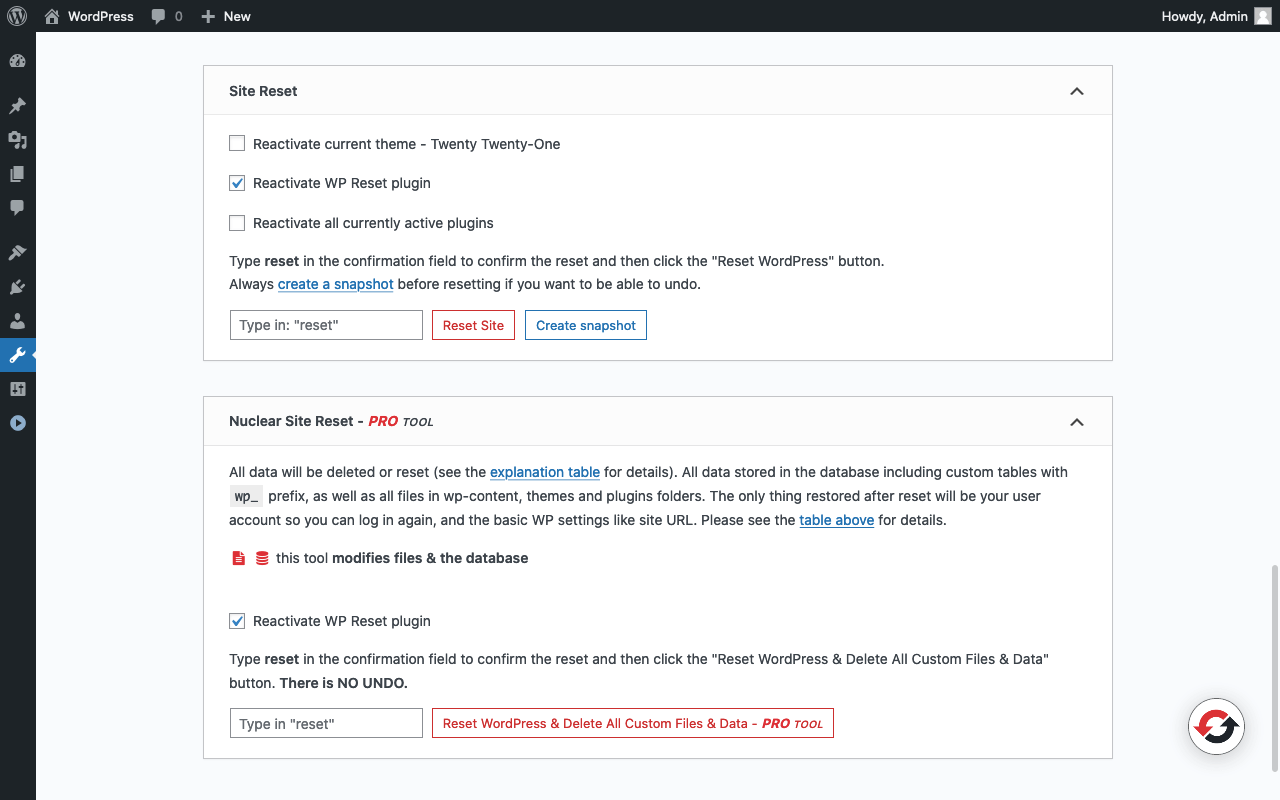Viewport: 1280px width, 800px height.
Task: Click the Reset Site button
Action: (473, 325)
